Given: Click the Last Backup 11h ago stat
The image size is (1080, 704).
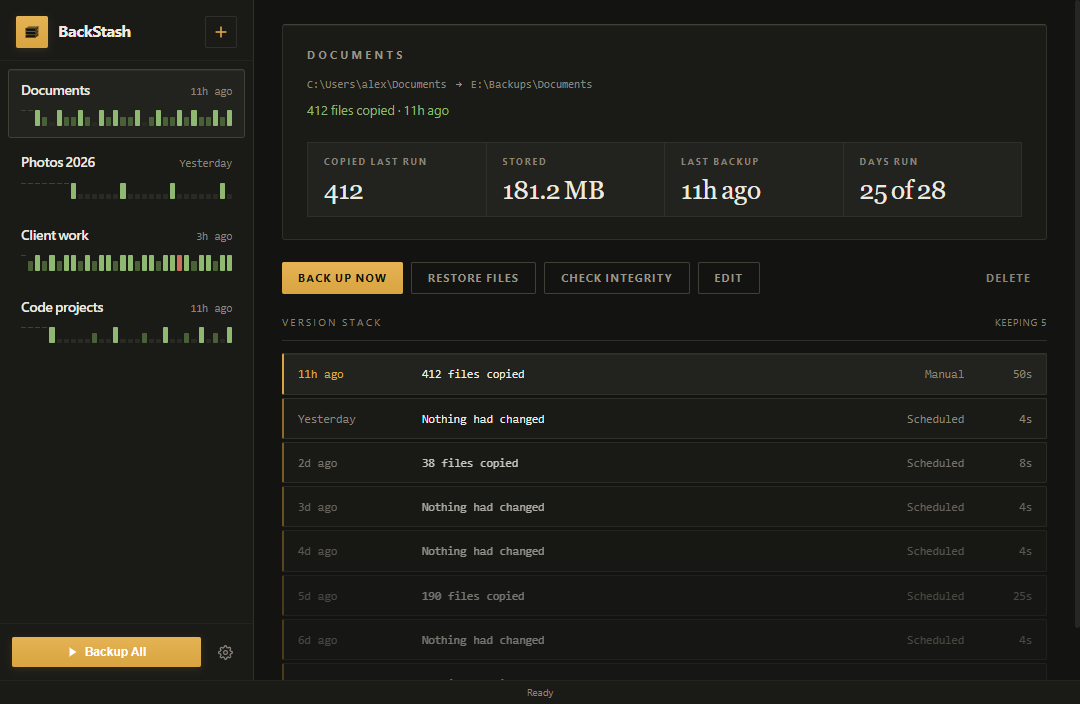Looking at the screenshot, I should pos(754,180).
